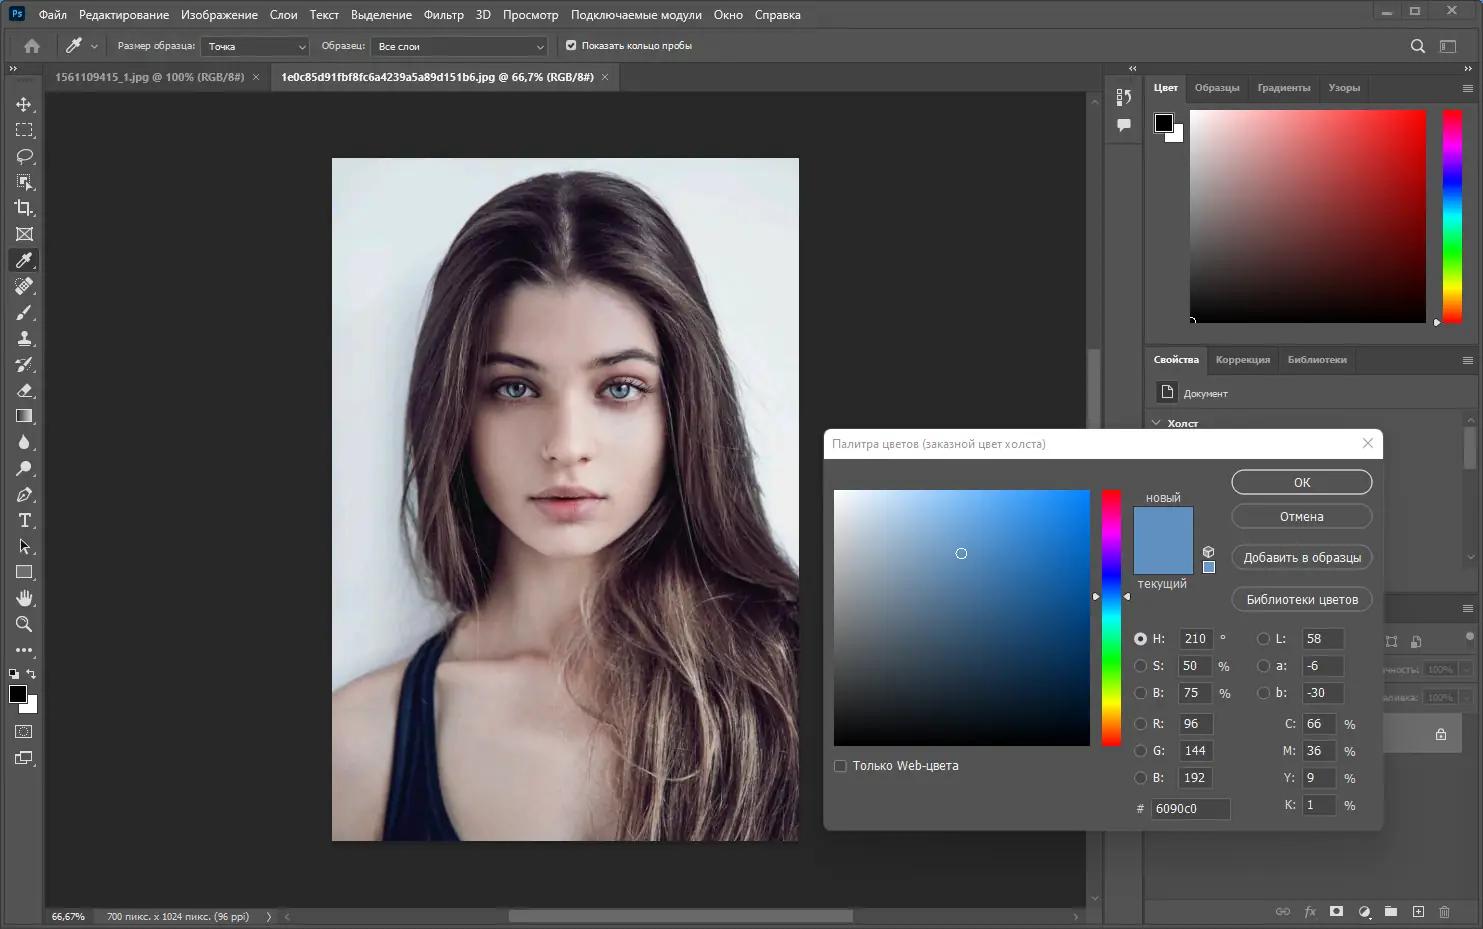This screenshot has width=1483, height=929.
Task: Select the Crop tool
Action: 24,208
